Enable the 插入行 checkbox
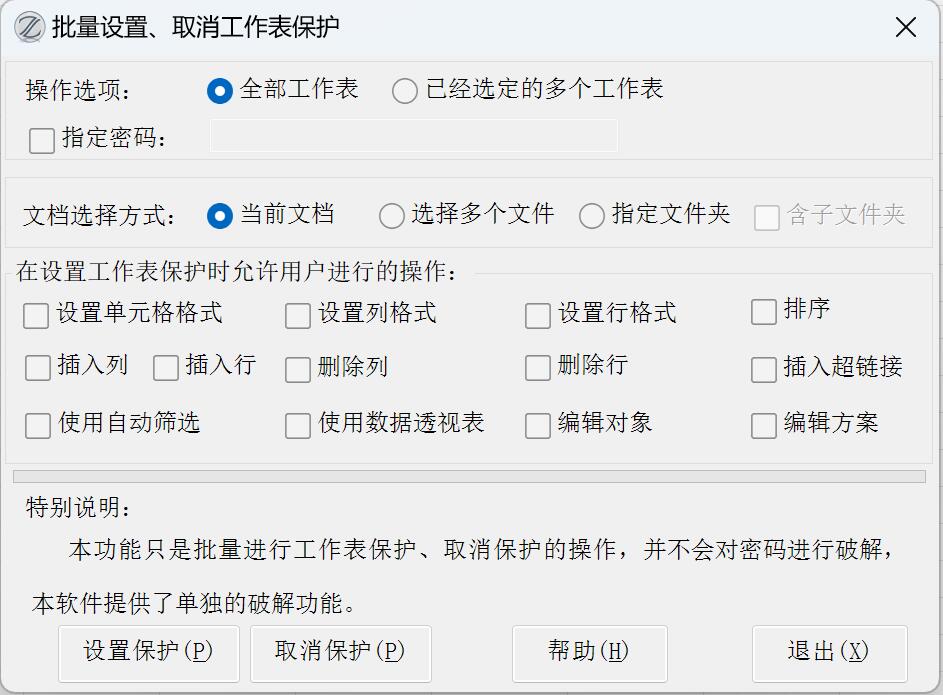 (x=166, y=368)
